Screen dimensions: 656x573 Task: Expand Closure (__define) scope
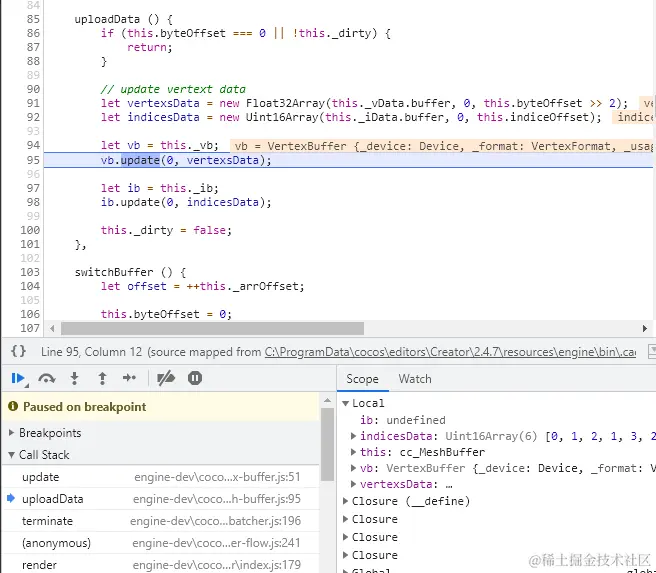(345, 501)
